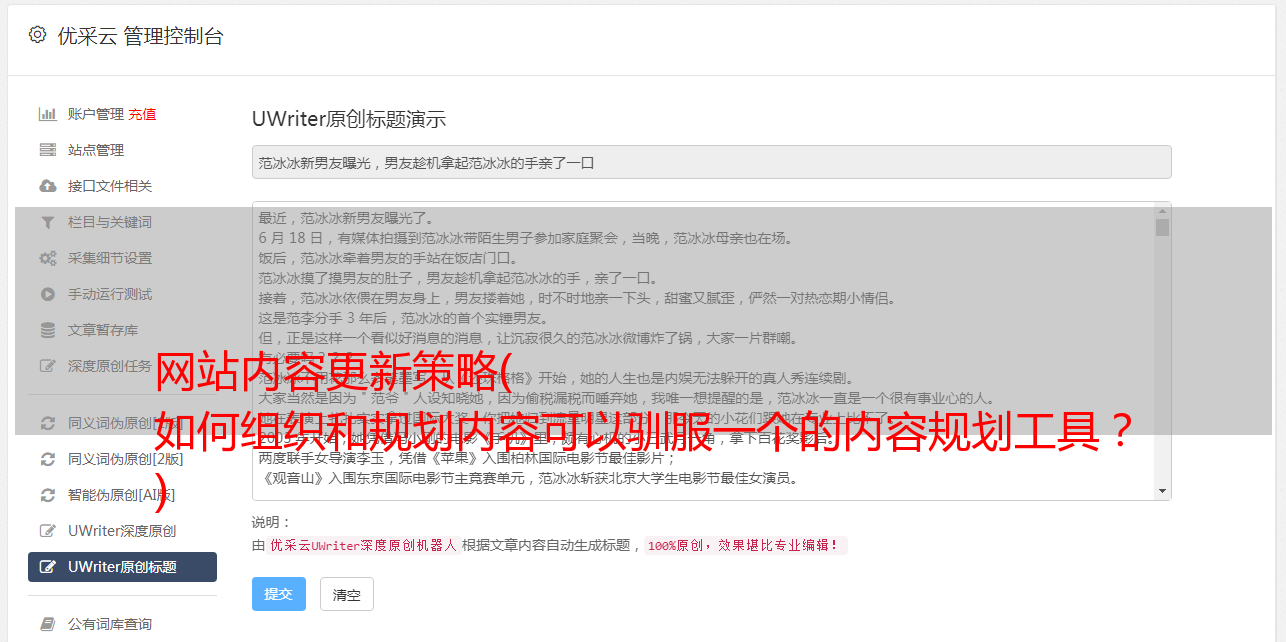This screenshot has height=642, width=1286.
Task: Open the 接口文件相关 cloud upload icon
Action: (47, 186)
